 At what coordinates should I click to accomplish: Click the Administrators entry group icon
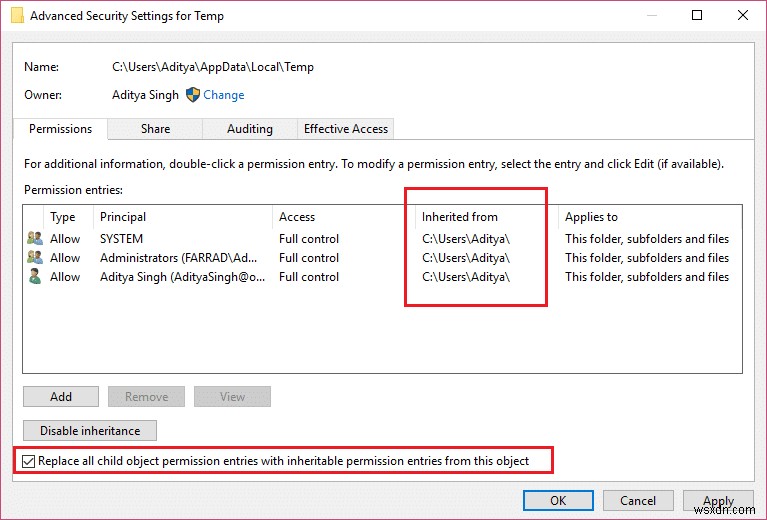(35, 258)
